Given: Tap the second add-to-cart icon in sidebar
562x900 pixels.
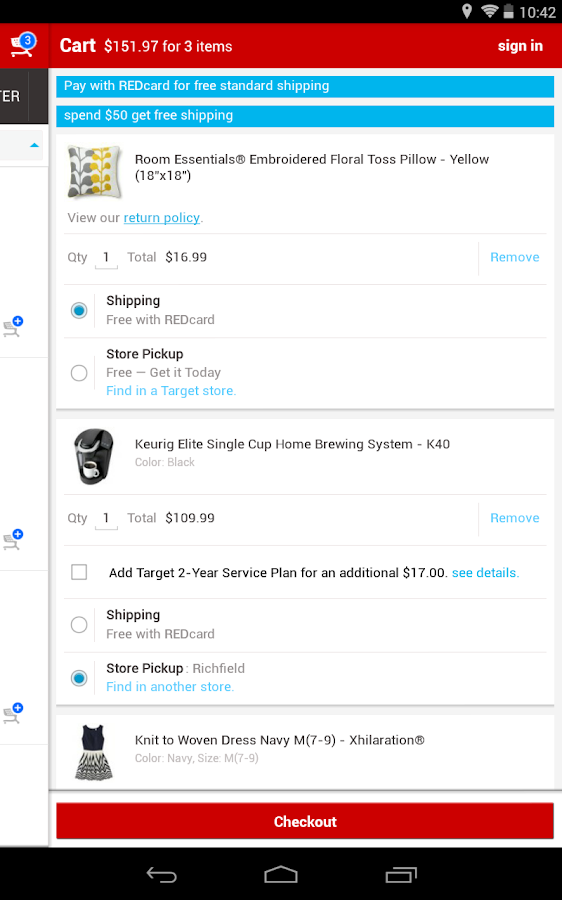Looking at the screenshot, I should tap(13, 540).
